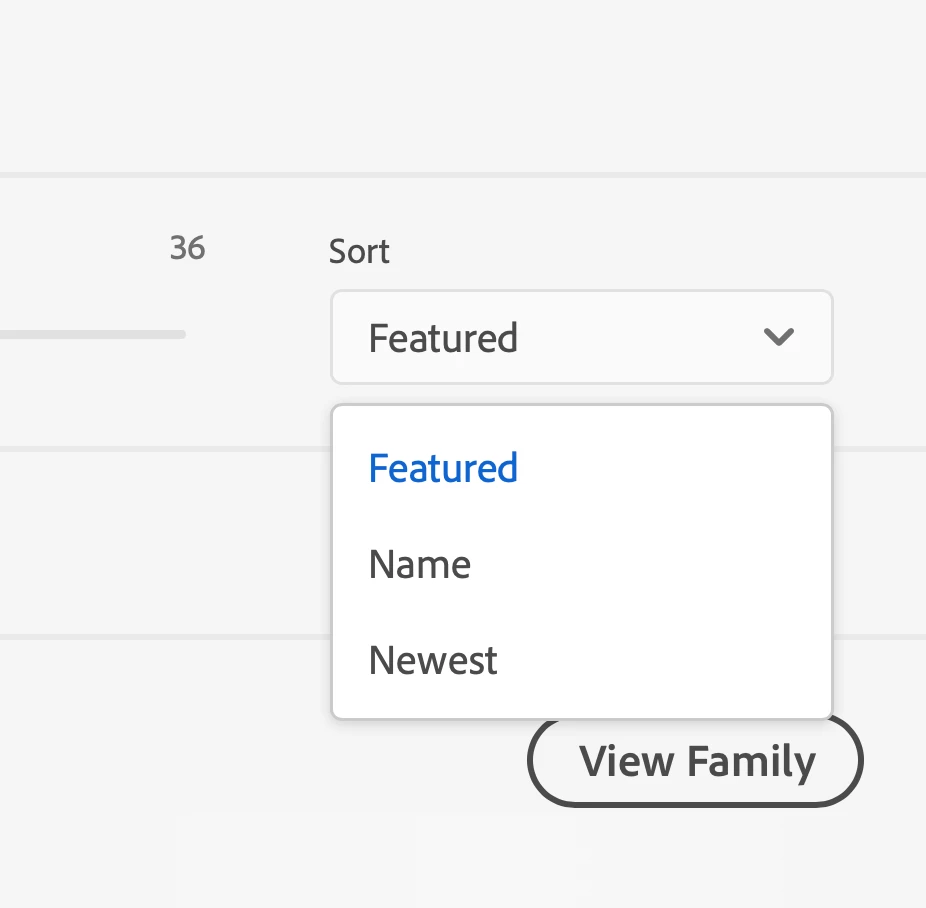Sort fonts by Newest
Screen dimensions: 926x908
pyautogui.click(x=433, y=661)
